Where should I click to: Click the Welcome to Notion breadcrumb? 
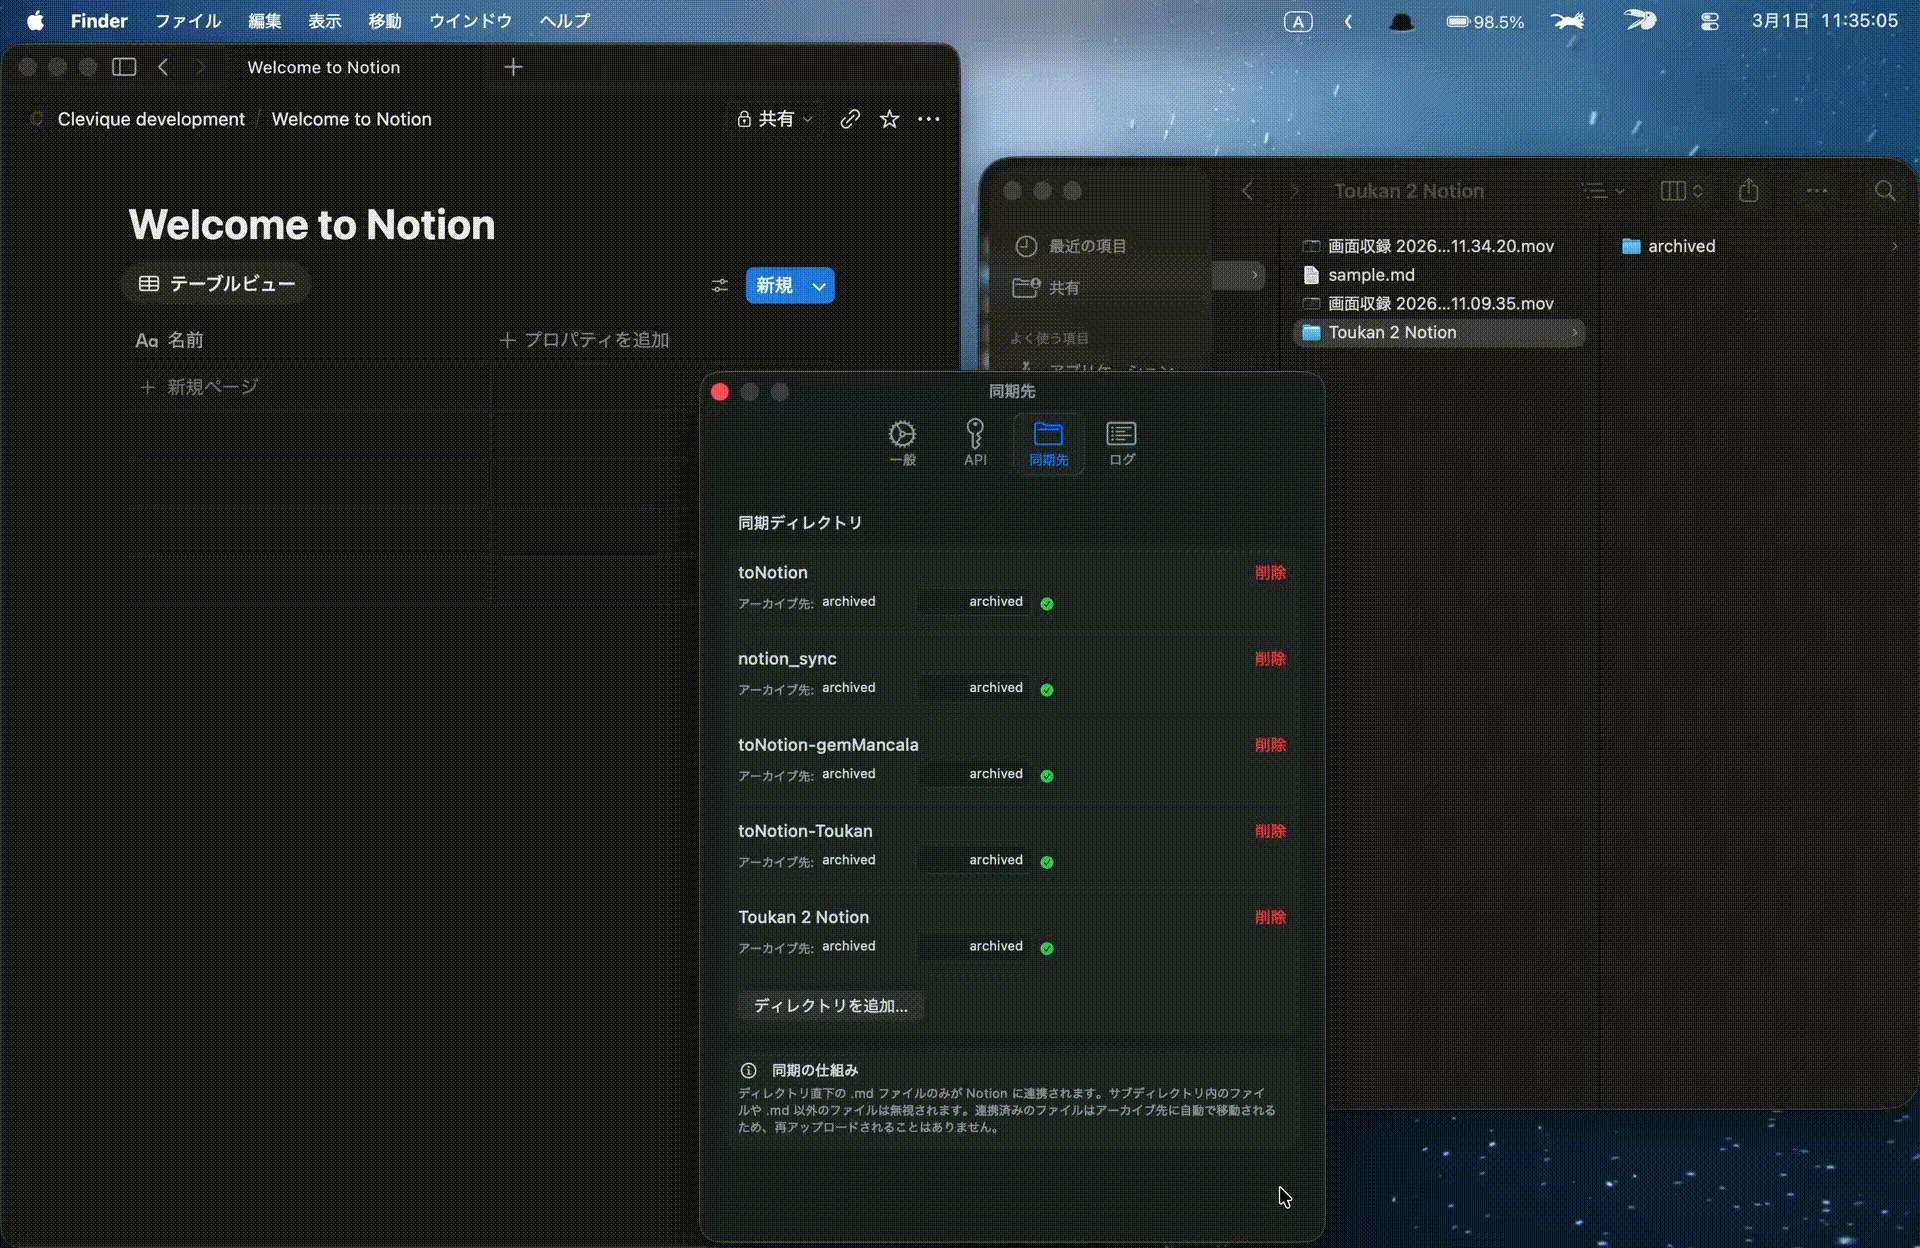[352, 119]
